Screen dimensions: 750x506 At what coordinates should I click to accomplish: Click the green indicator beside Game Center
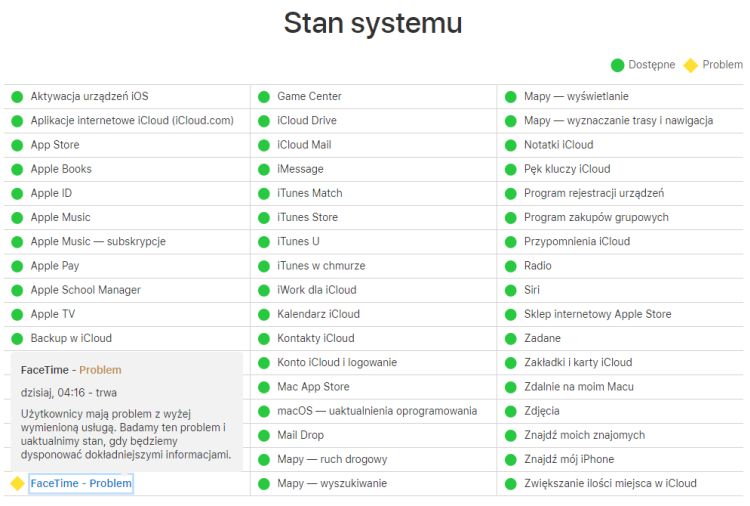click(264, 97)
